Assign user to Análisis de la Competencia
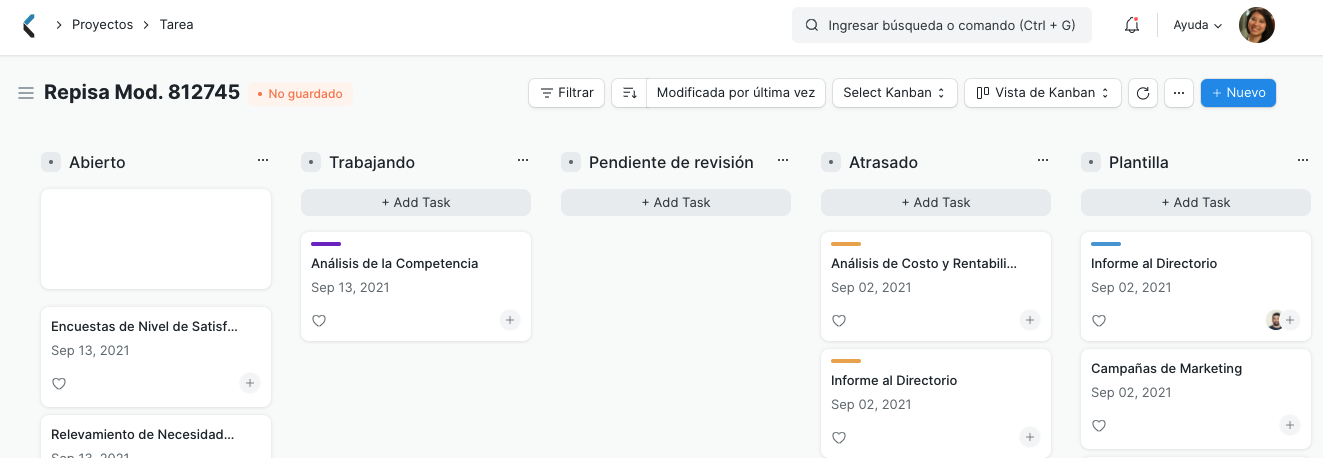1323x458 pixels. pos(510,320)
